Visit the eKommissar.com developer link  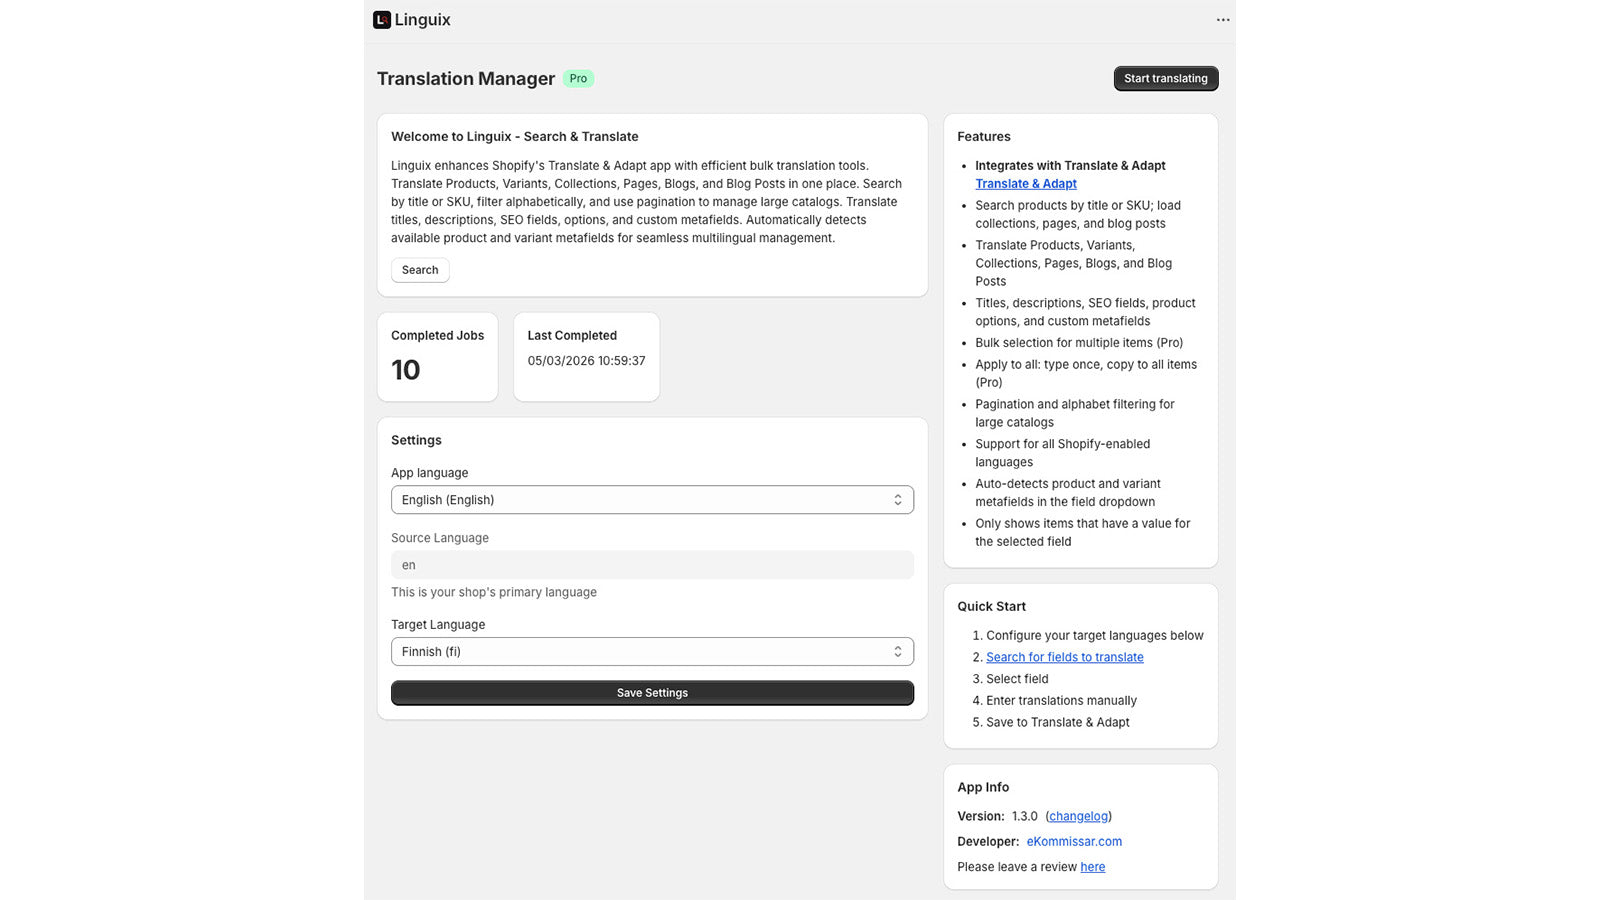pos(1074,842)
